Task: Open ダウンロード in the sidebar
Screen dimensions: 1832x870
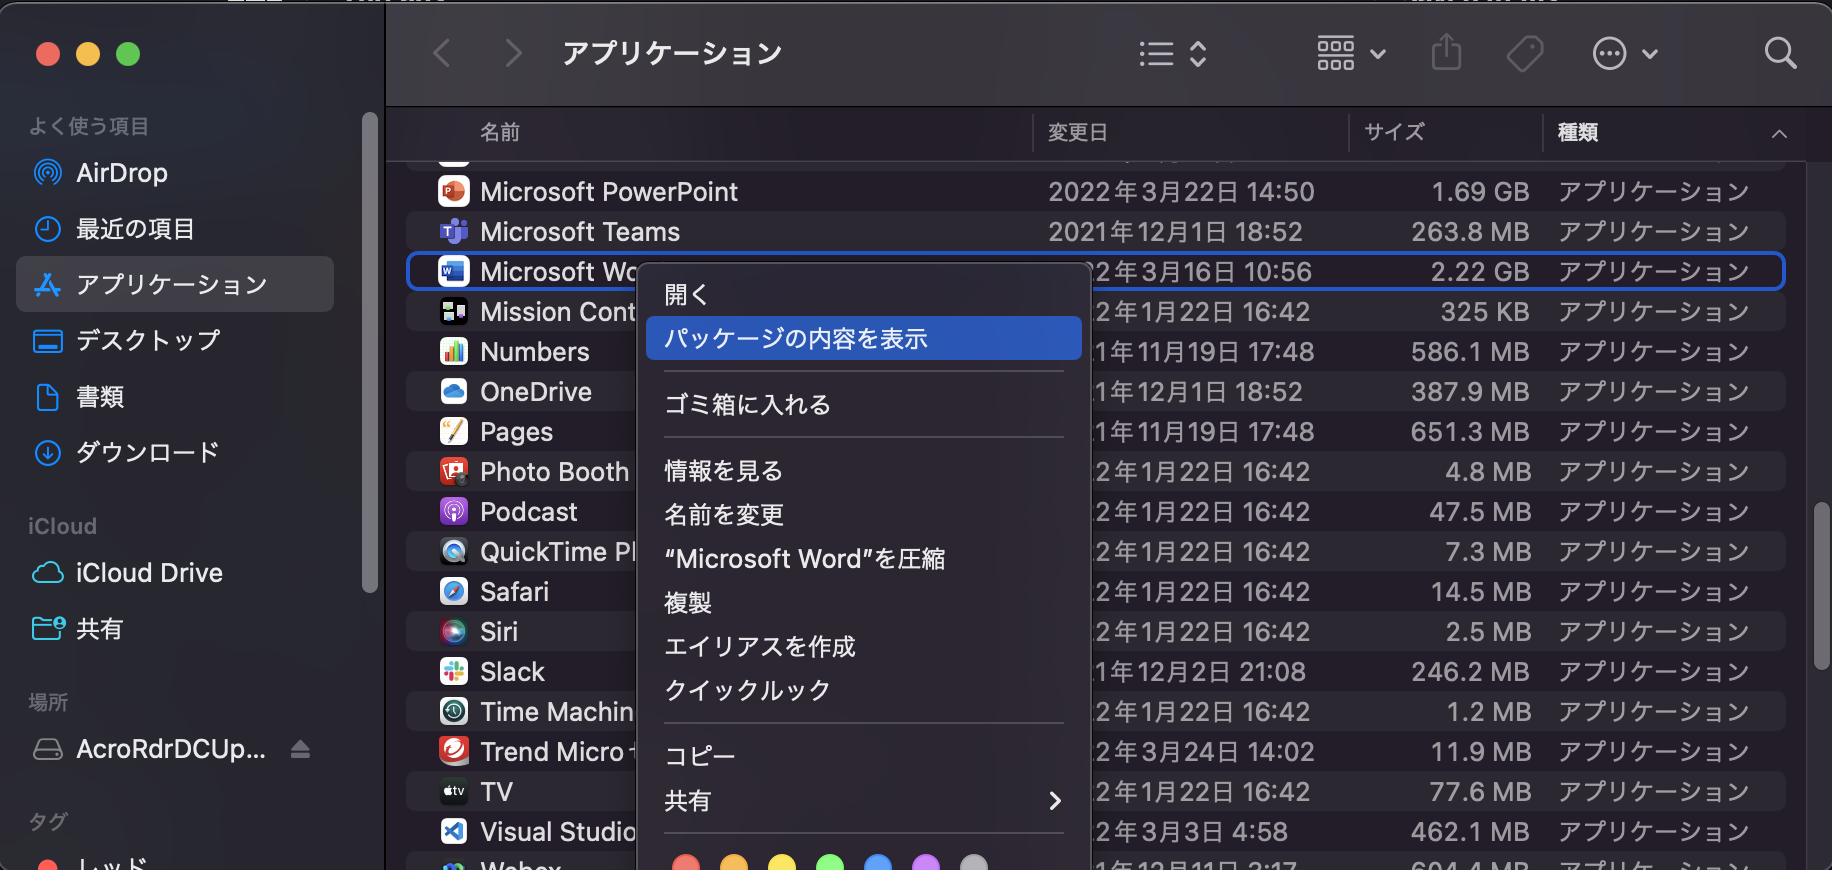Action: pos(175,453)
